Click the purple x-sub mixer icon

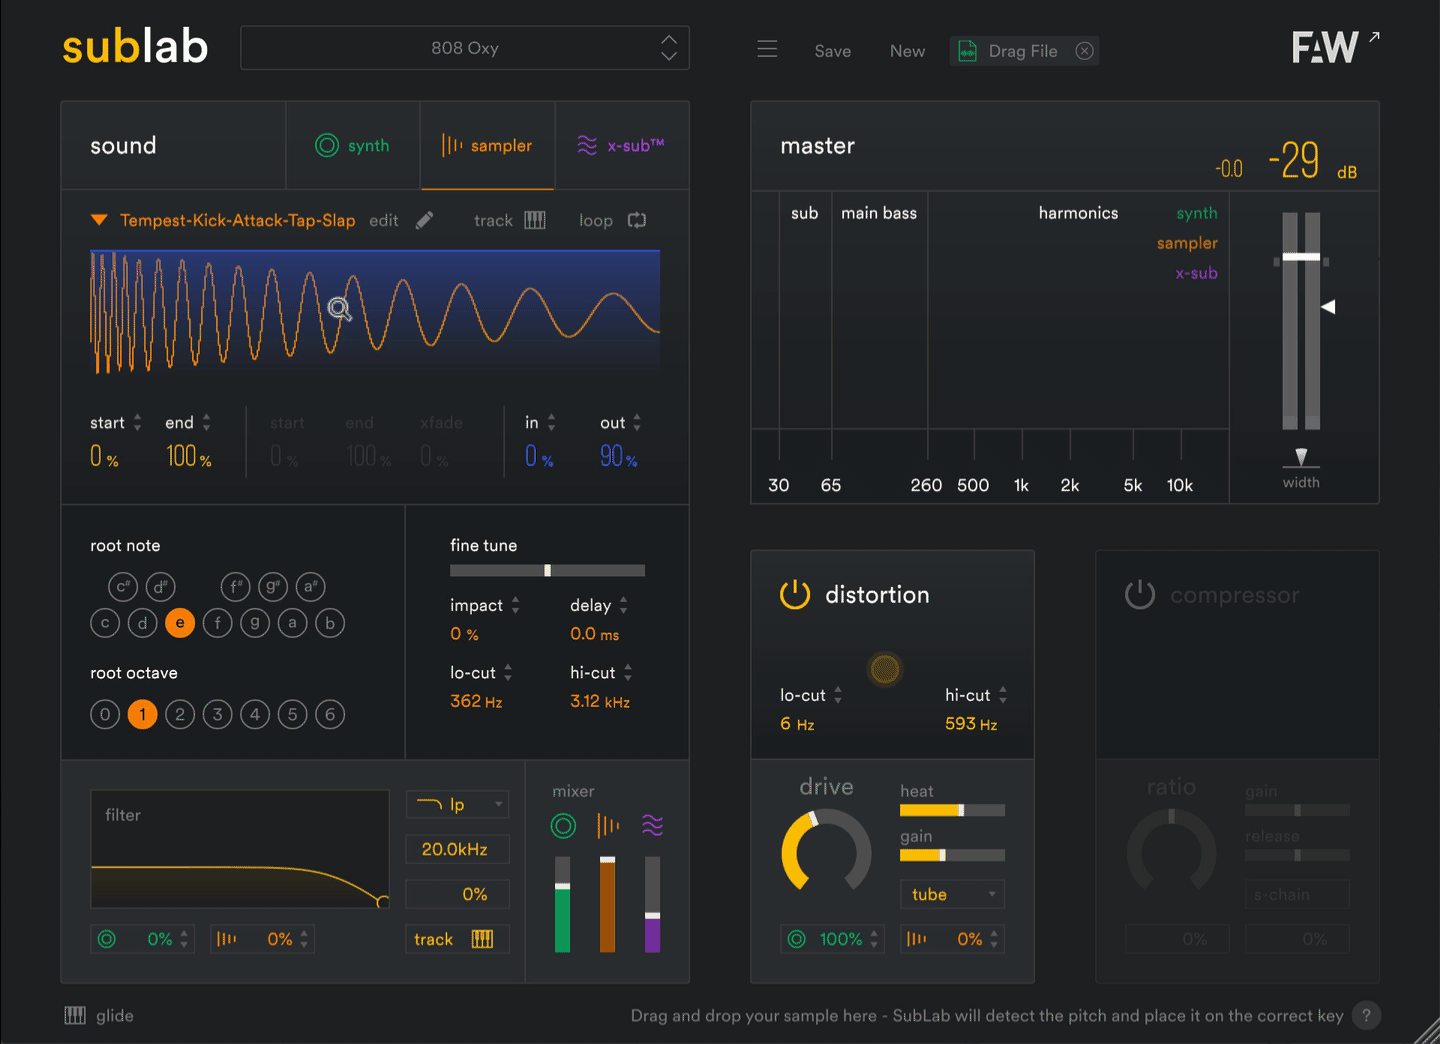(x=652, y=826)
